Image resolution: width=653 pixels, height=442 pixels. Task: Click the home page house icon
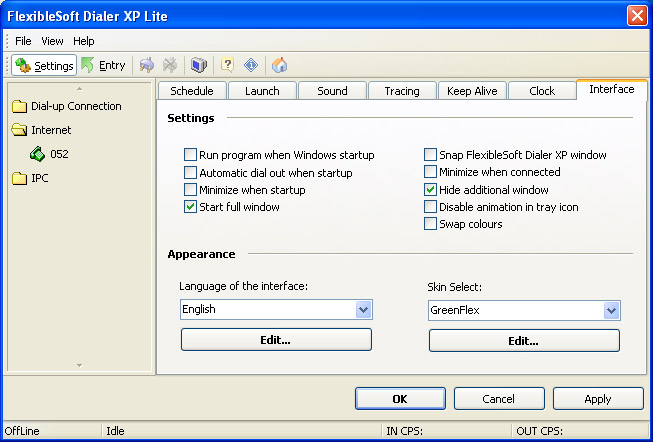(279, 65)
